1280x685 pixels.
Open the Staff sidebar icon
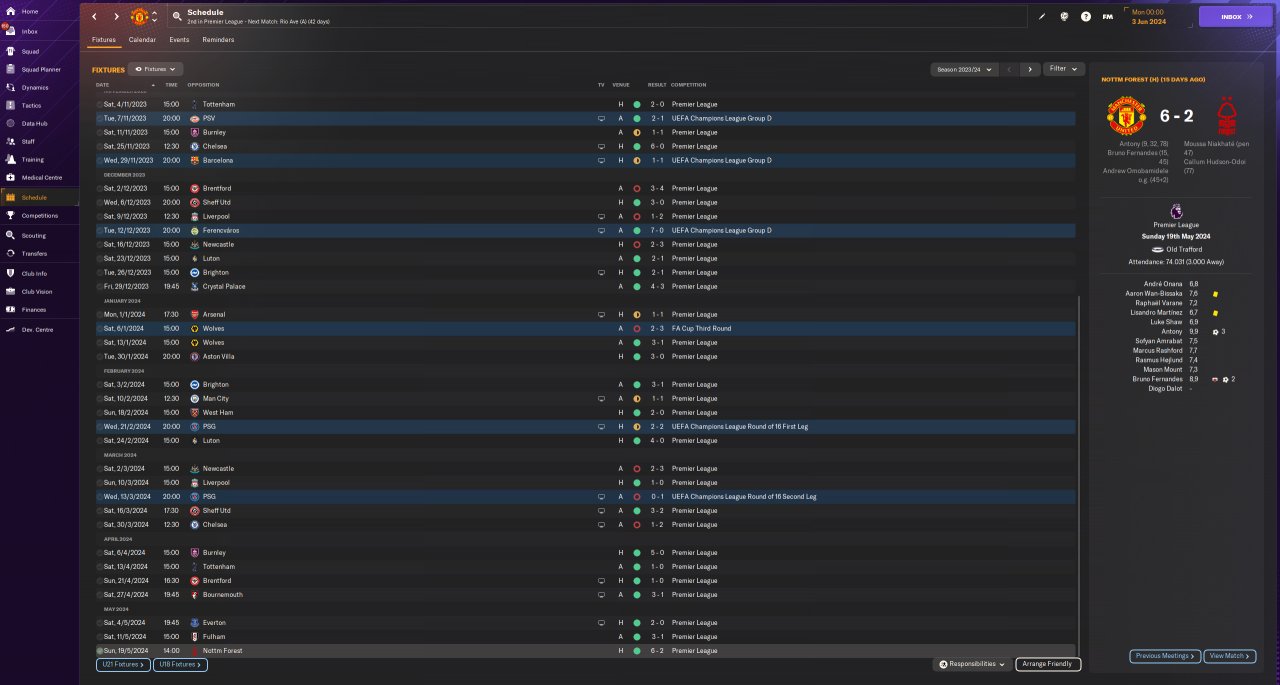click(10, 141)
